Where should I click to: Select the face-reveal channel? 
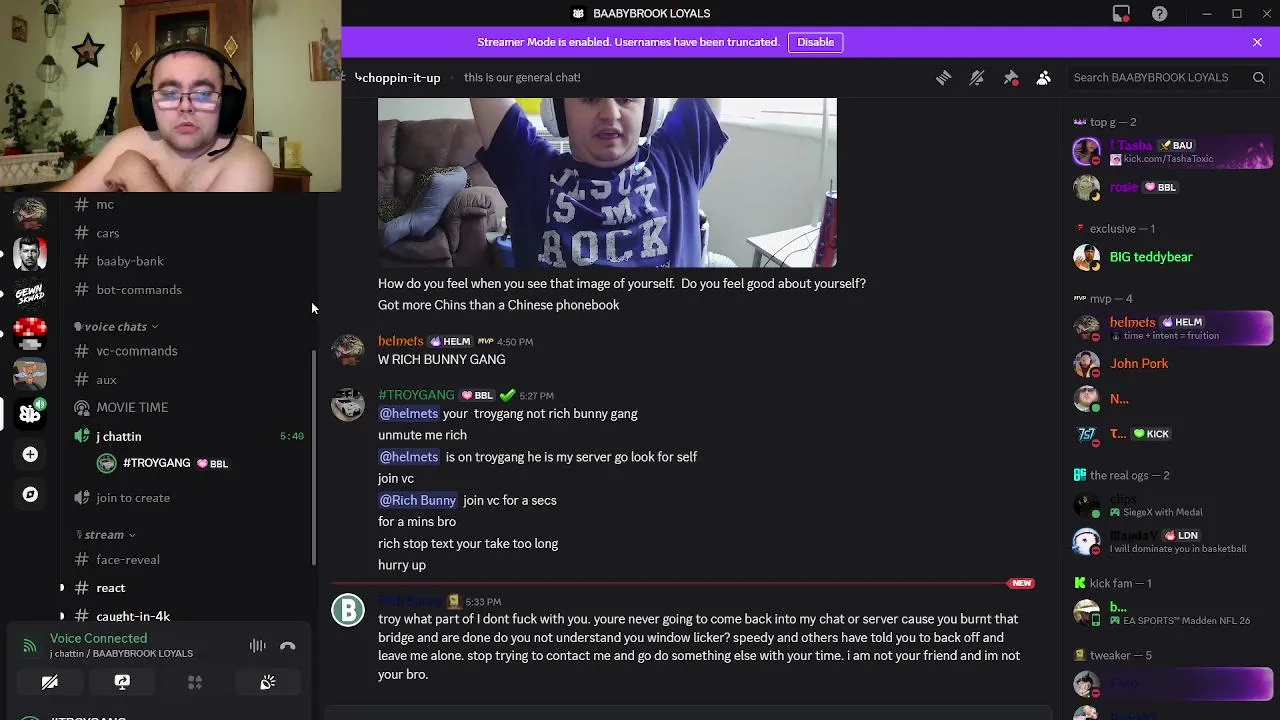[128, 560]
